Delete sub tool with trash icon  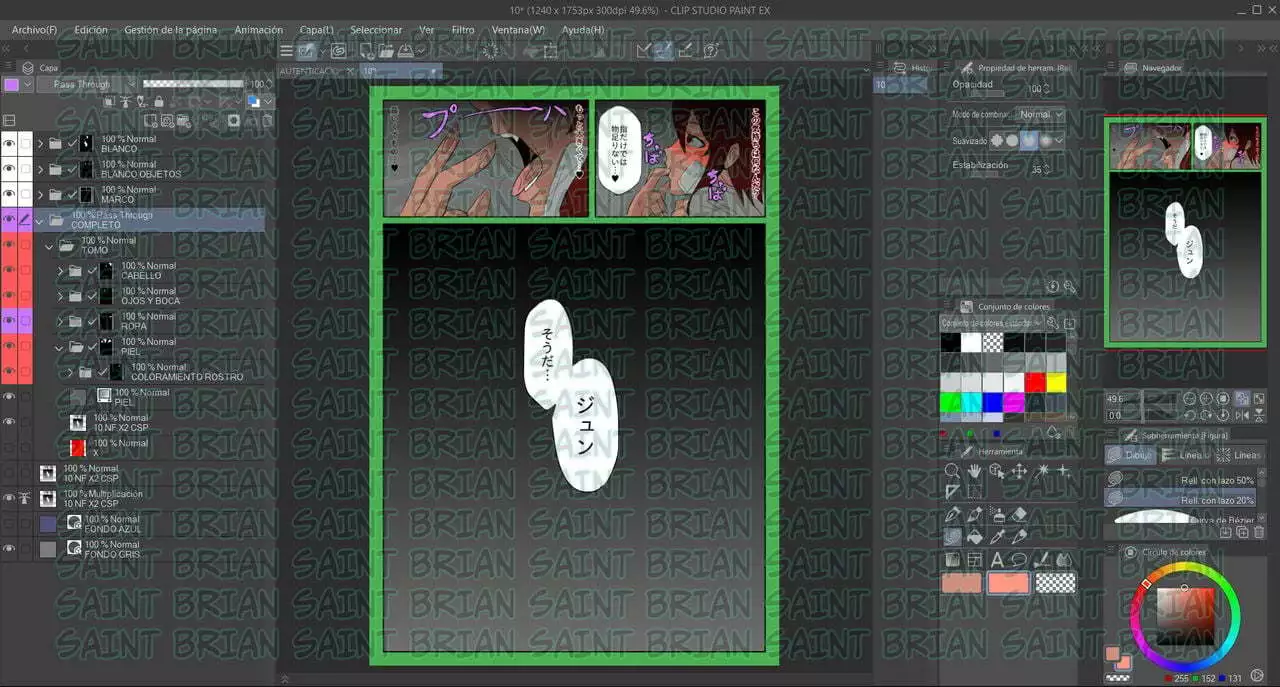pos(1258,533)
